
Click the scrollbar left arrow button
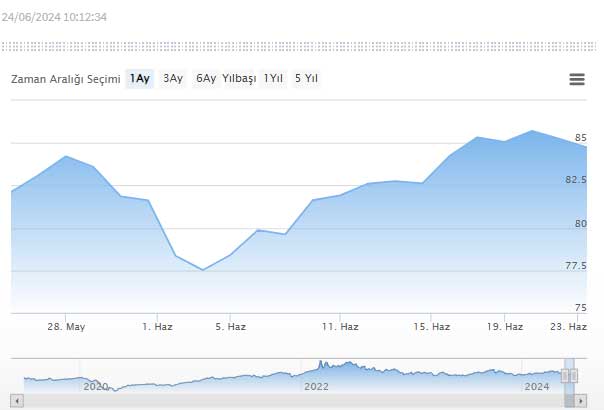click(16, 402)
